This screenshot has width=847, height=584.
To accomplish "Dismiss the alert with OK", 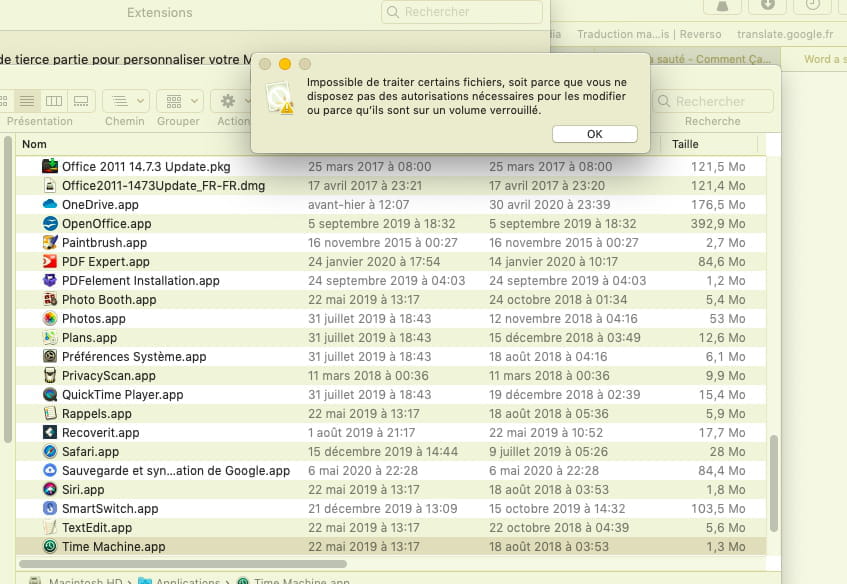I will (595, 134).
